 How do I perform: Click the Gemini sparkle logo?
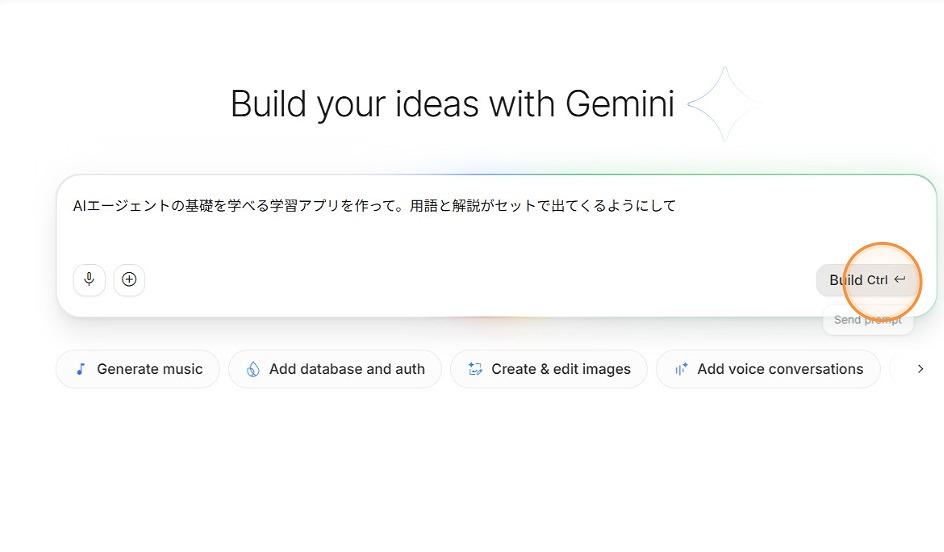724,104
